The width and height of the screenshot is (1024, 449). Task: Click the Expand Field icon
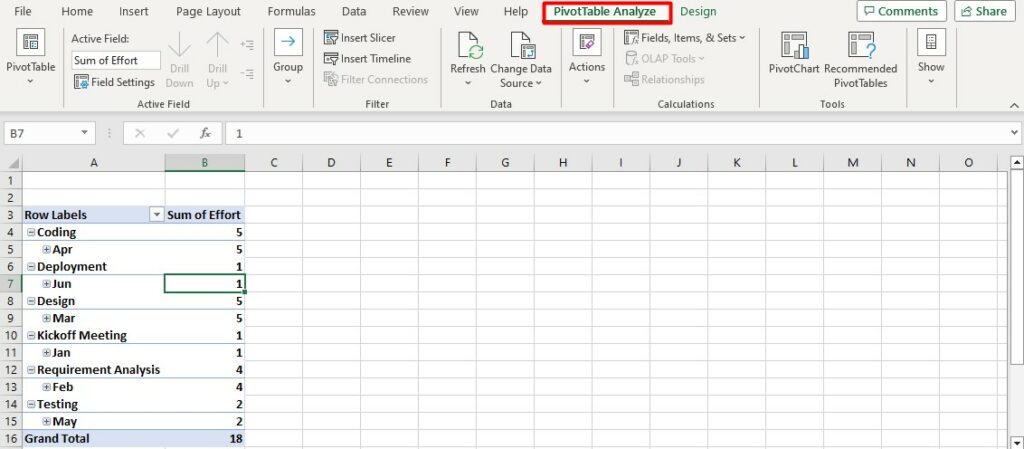pyautogui.click(x=247, y=45)
